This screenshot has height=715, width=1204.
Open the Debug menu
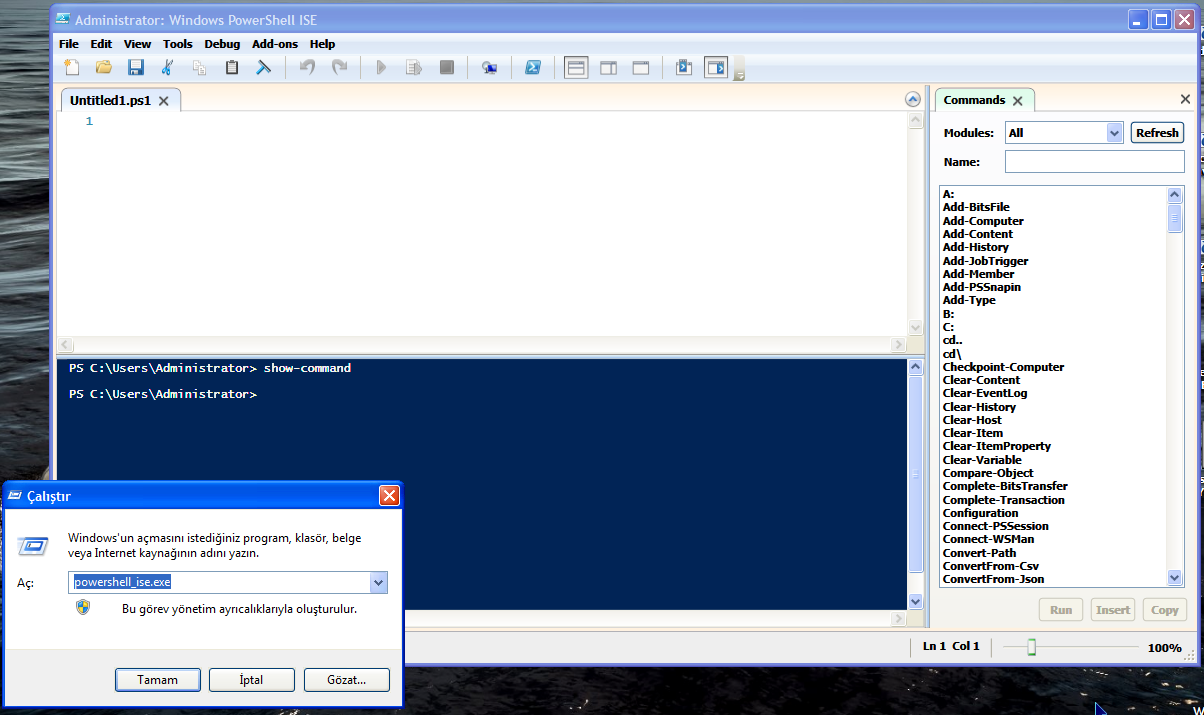coord(222,44)
